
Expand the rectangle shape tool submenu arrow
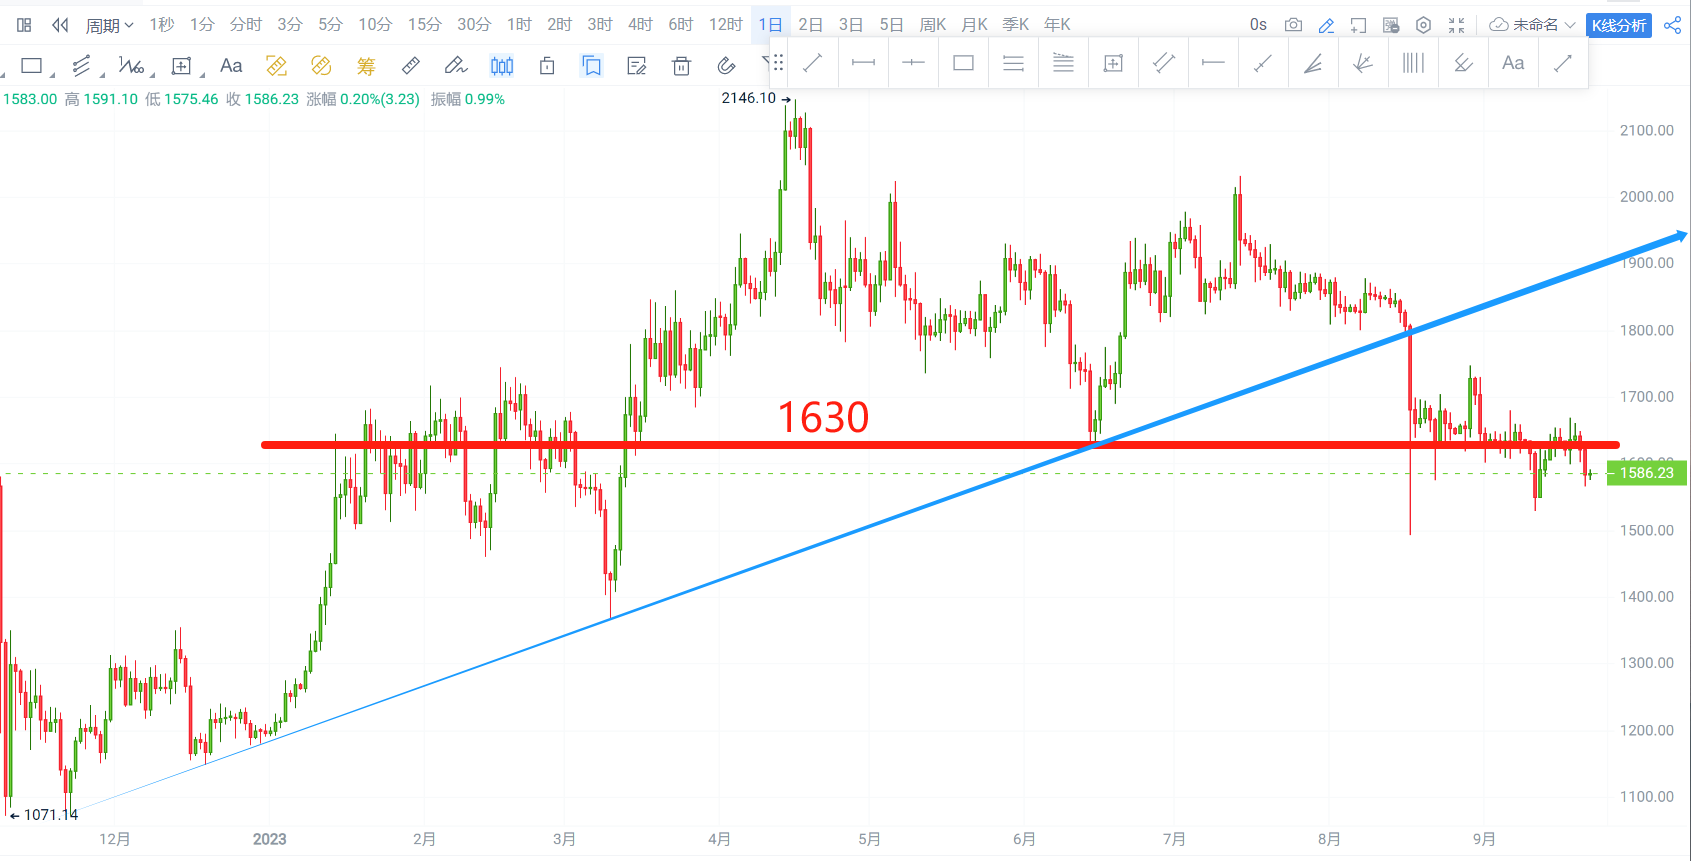(x=52, y=75)
